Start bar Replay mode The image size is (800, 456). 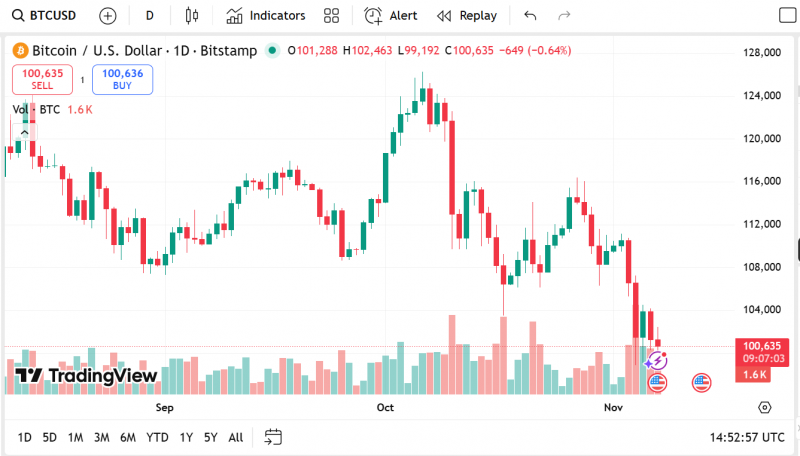tap(467, 16)
